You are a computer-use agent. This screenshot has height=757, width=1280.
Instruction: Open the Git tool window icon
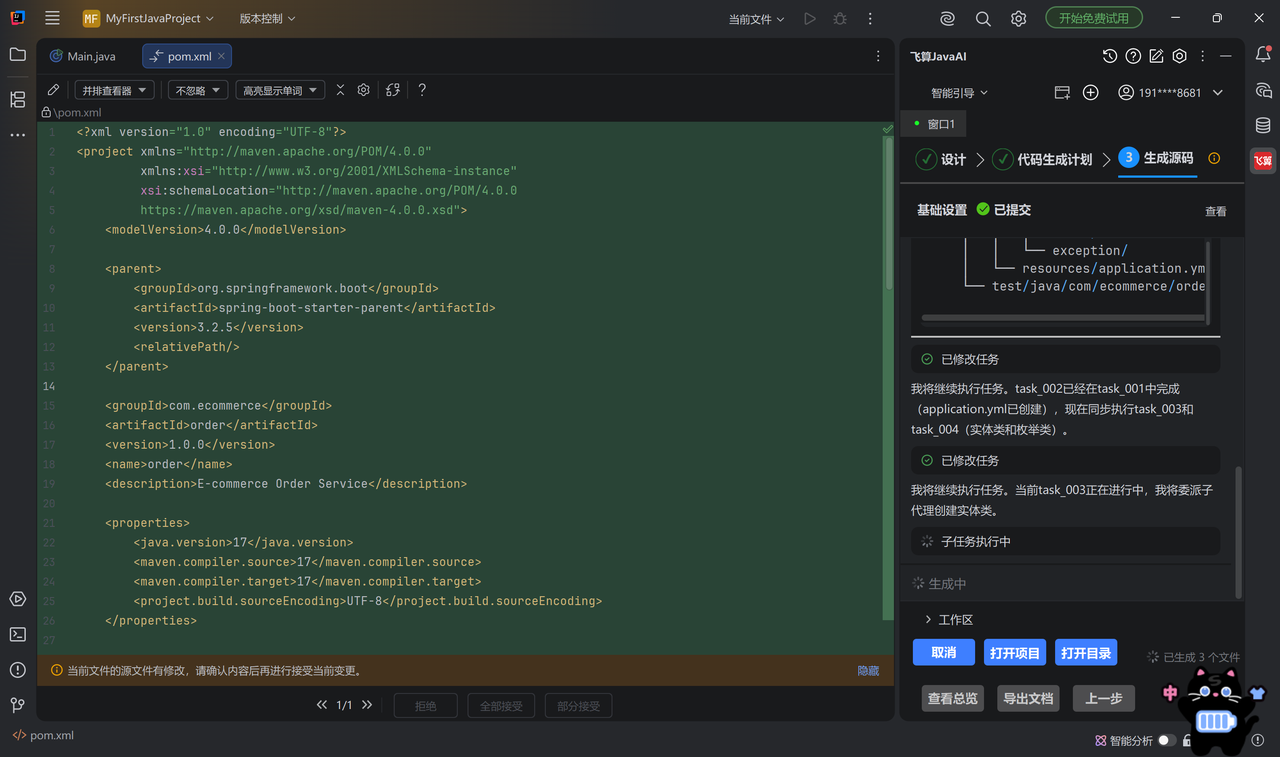point(17,705)
